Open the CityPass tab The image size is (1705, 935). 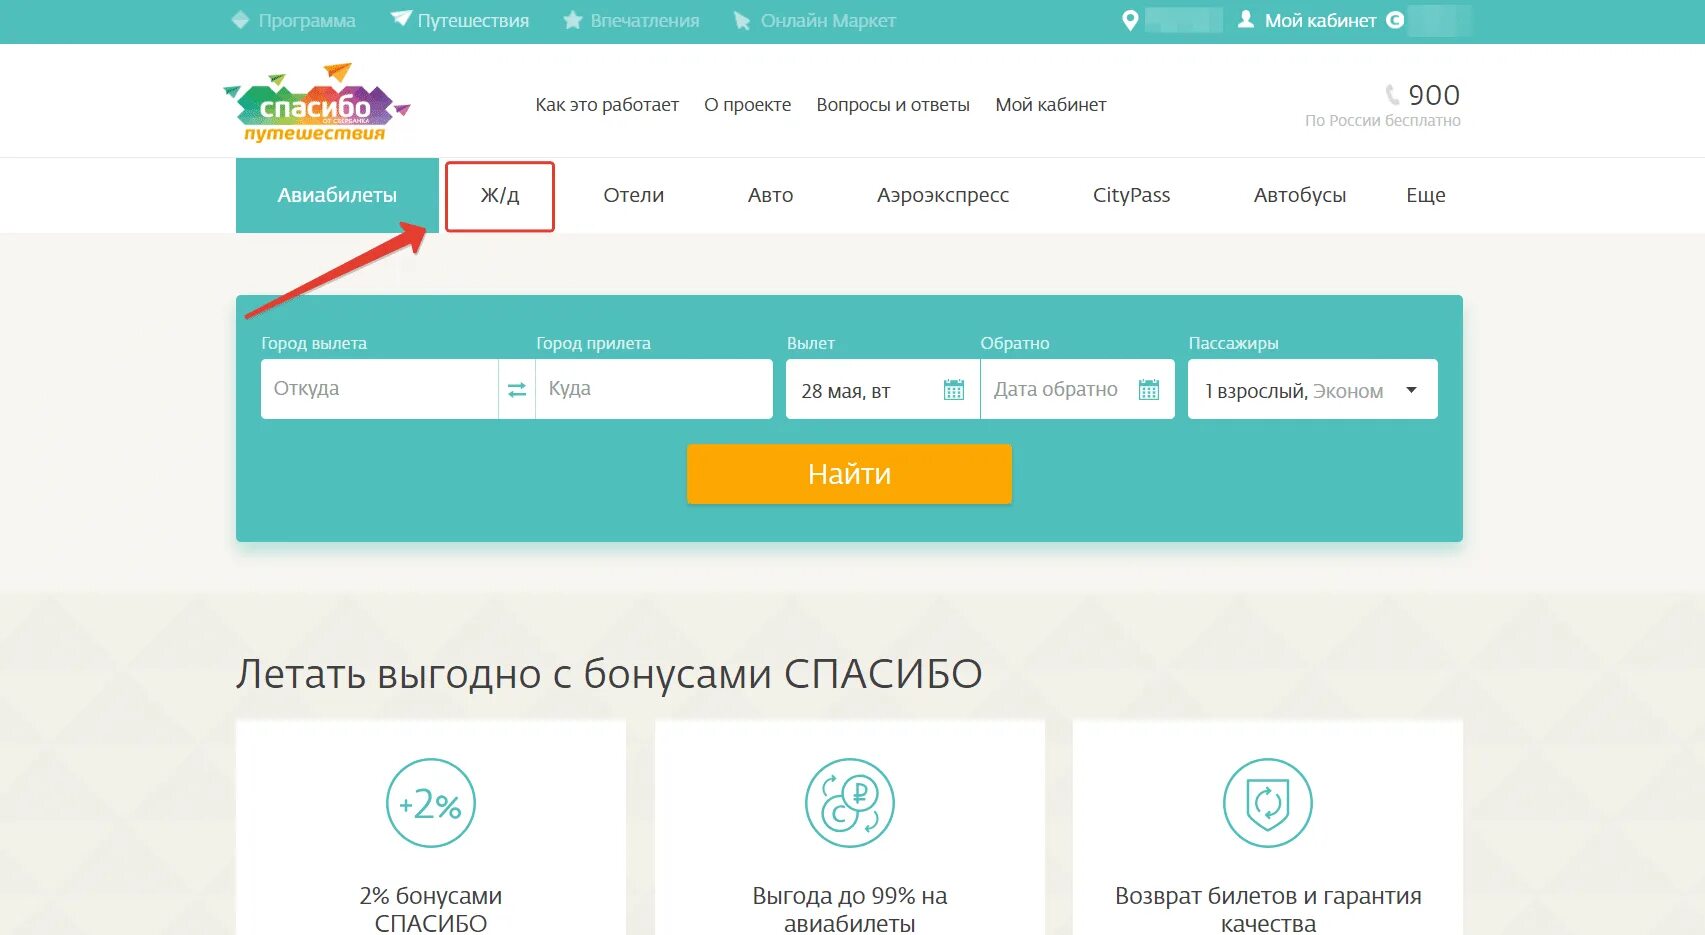point(1131,195)
